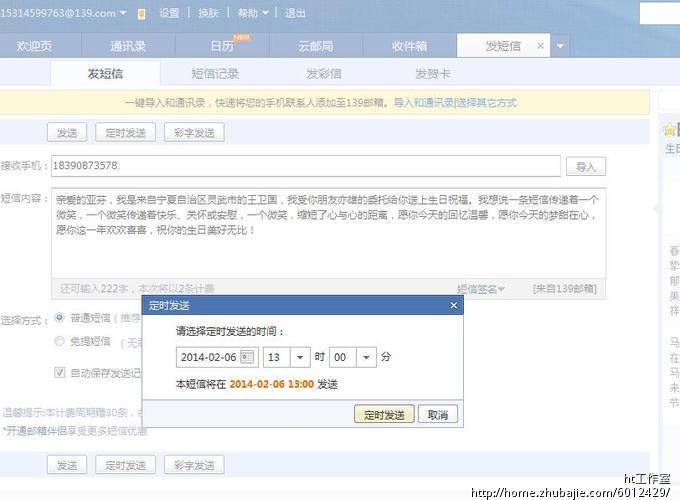This screenshot has height=500, width=680.
Task: Expand the tab overflow arrow after 发短信
Action: click(x=560, y=46)
